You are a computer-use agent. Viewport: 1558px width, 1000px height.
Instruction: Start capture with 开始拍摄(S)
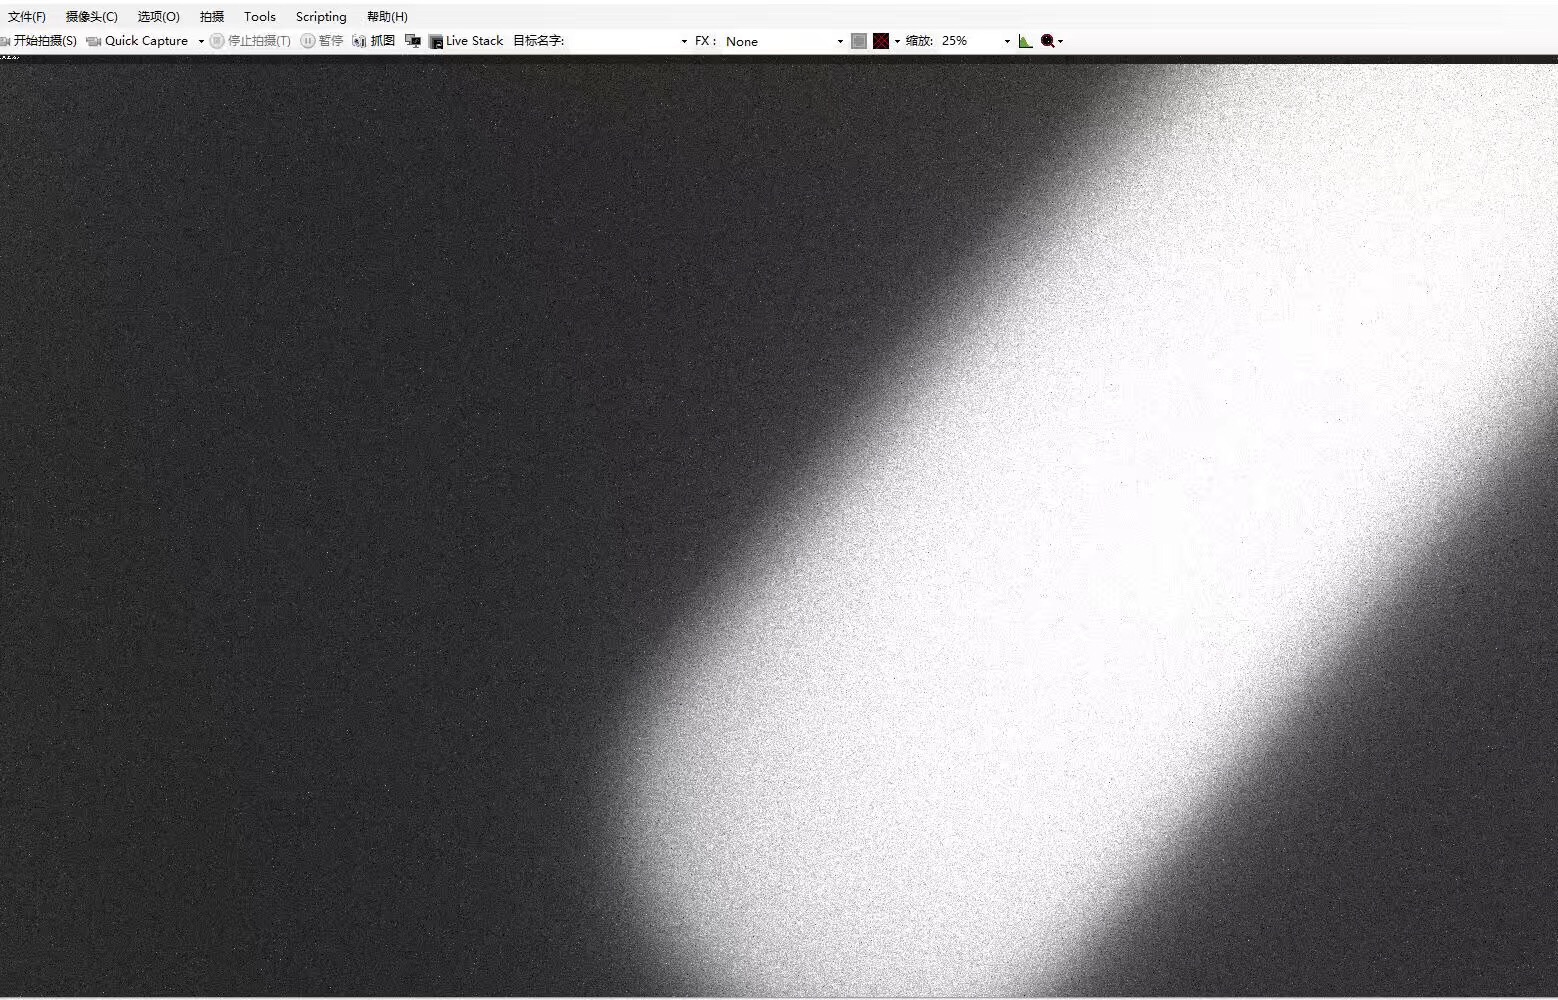pyautogui.click(x=39, y=41)
